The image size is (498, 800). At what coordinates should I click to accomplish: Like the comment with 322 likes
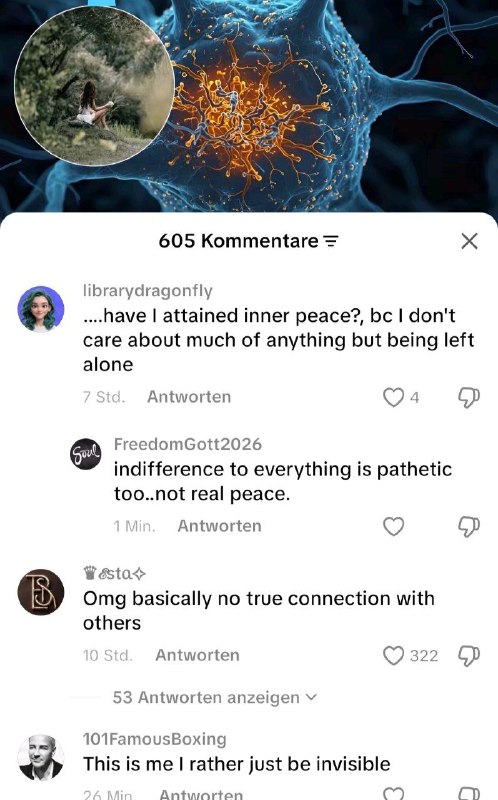point(393,656)
